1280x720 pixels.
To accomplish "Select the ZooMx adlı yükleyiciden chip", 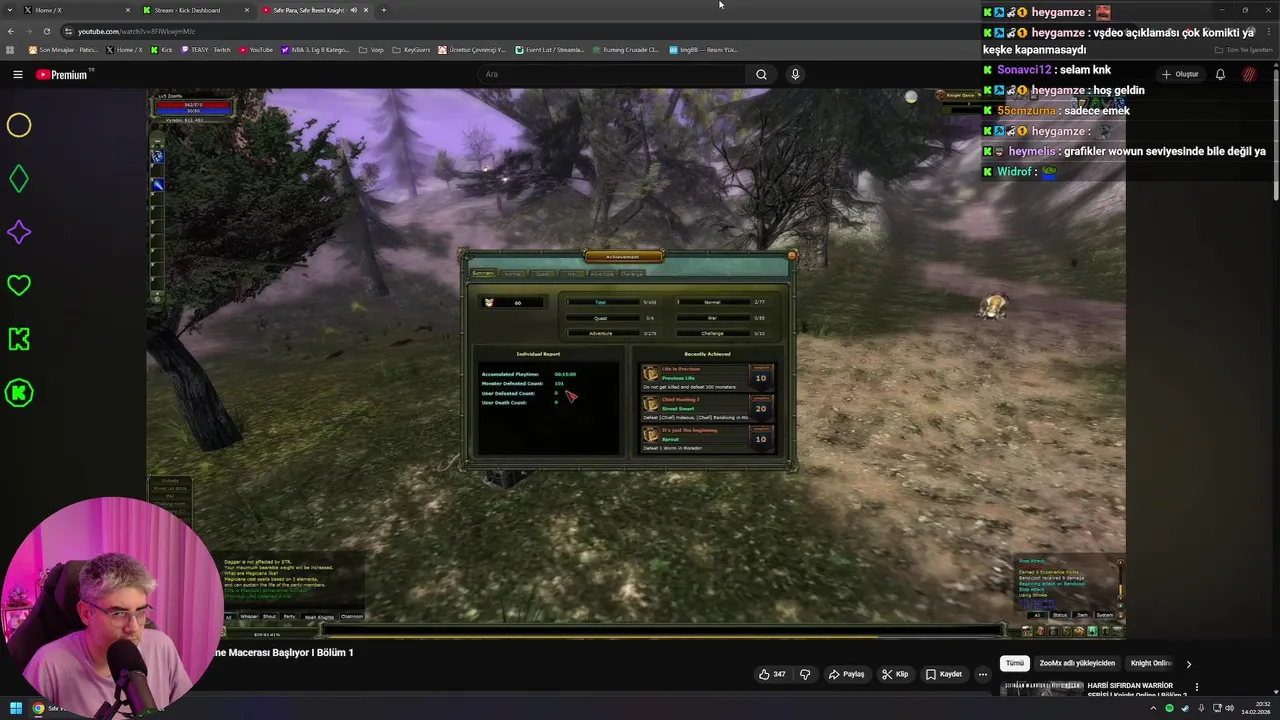I will click(x=1077, y=663).
